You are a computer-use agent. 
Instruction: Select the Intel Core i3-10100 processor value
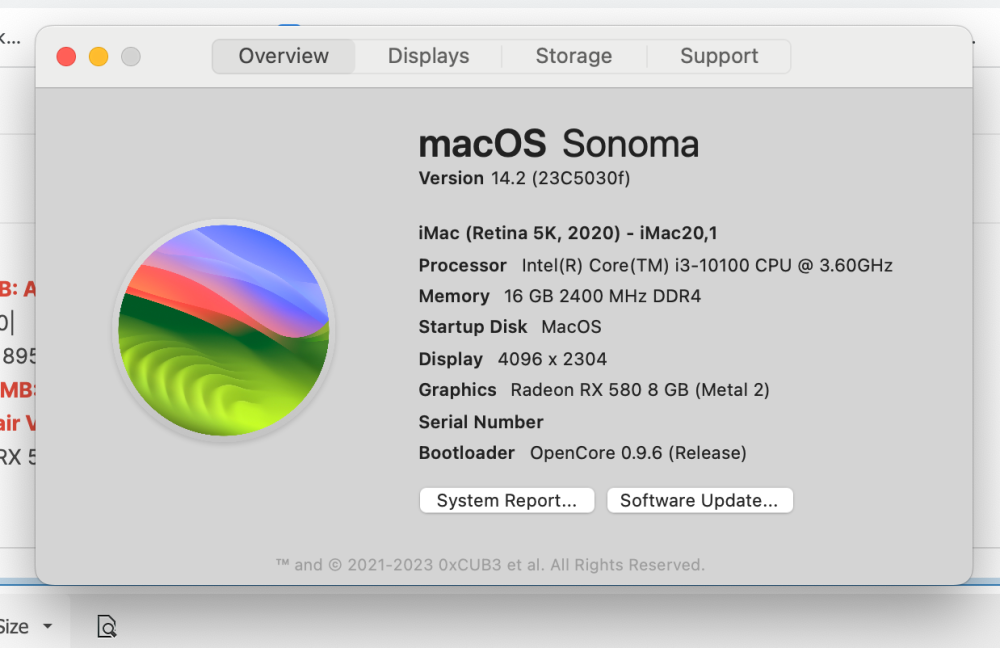[x=707, y=265]
